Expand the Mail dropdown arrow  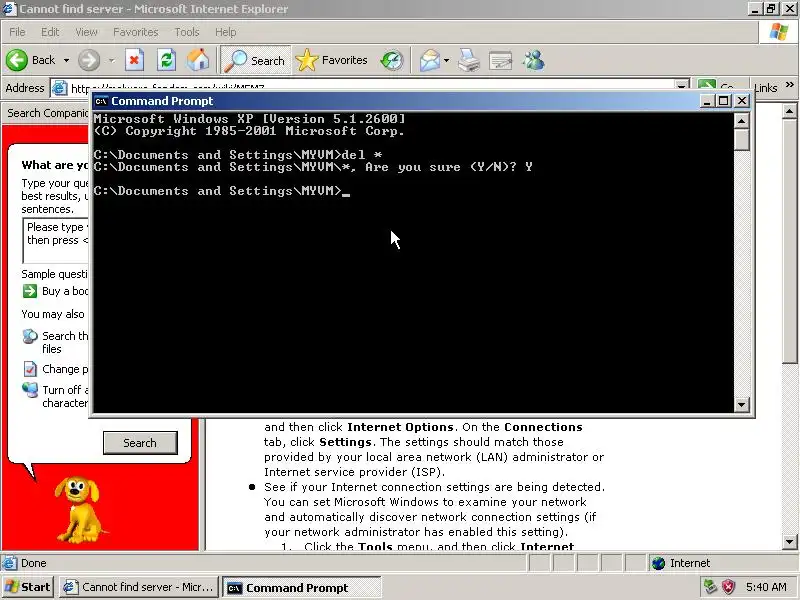tap(446, 60)
